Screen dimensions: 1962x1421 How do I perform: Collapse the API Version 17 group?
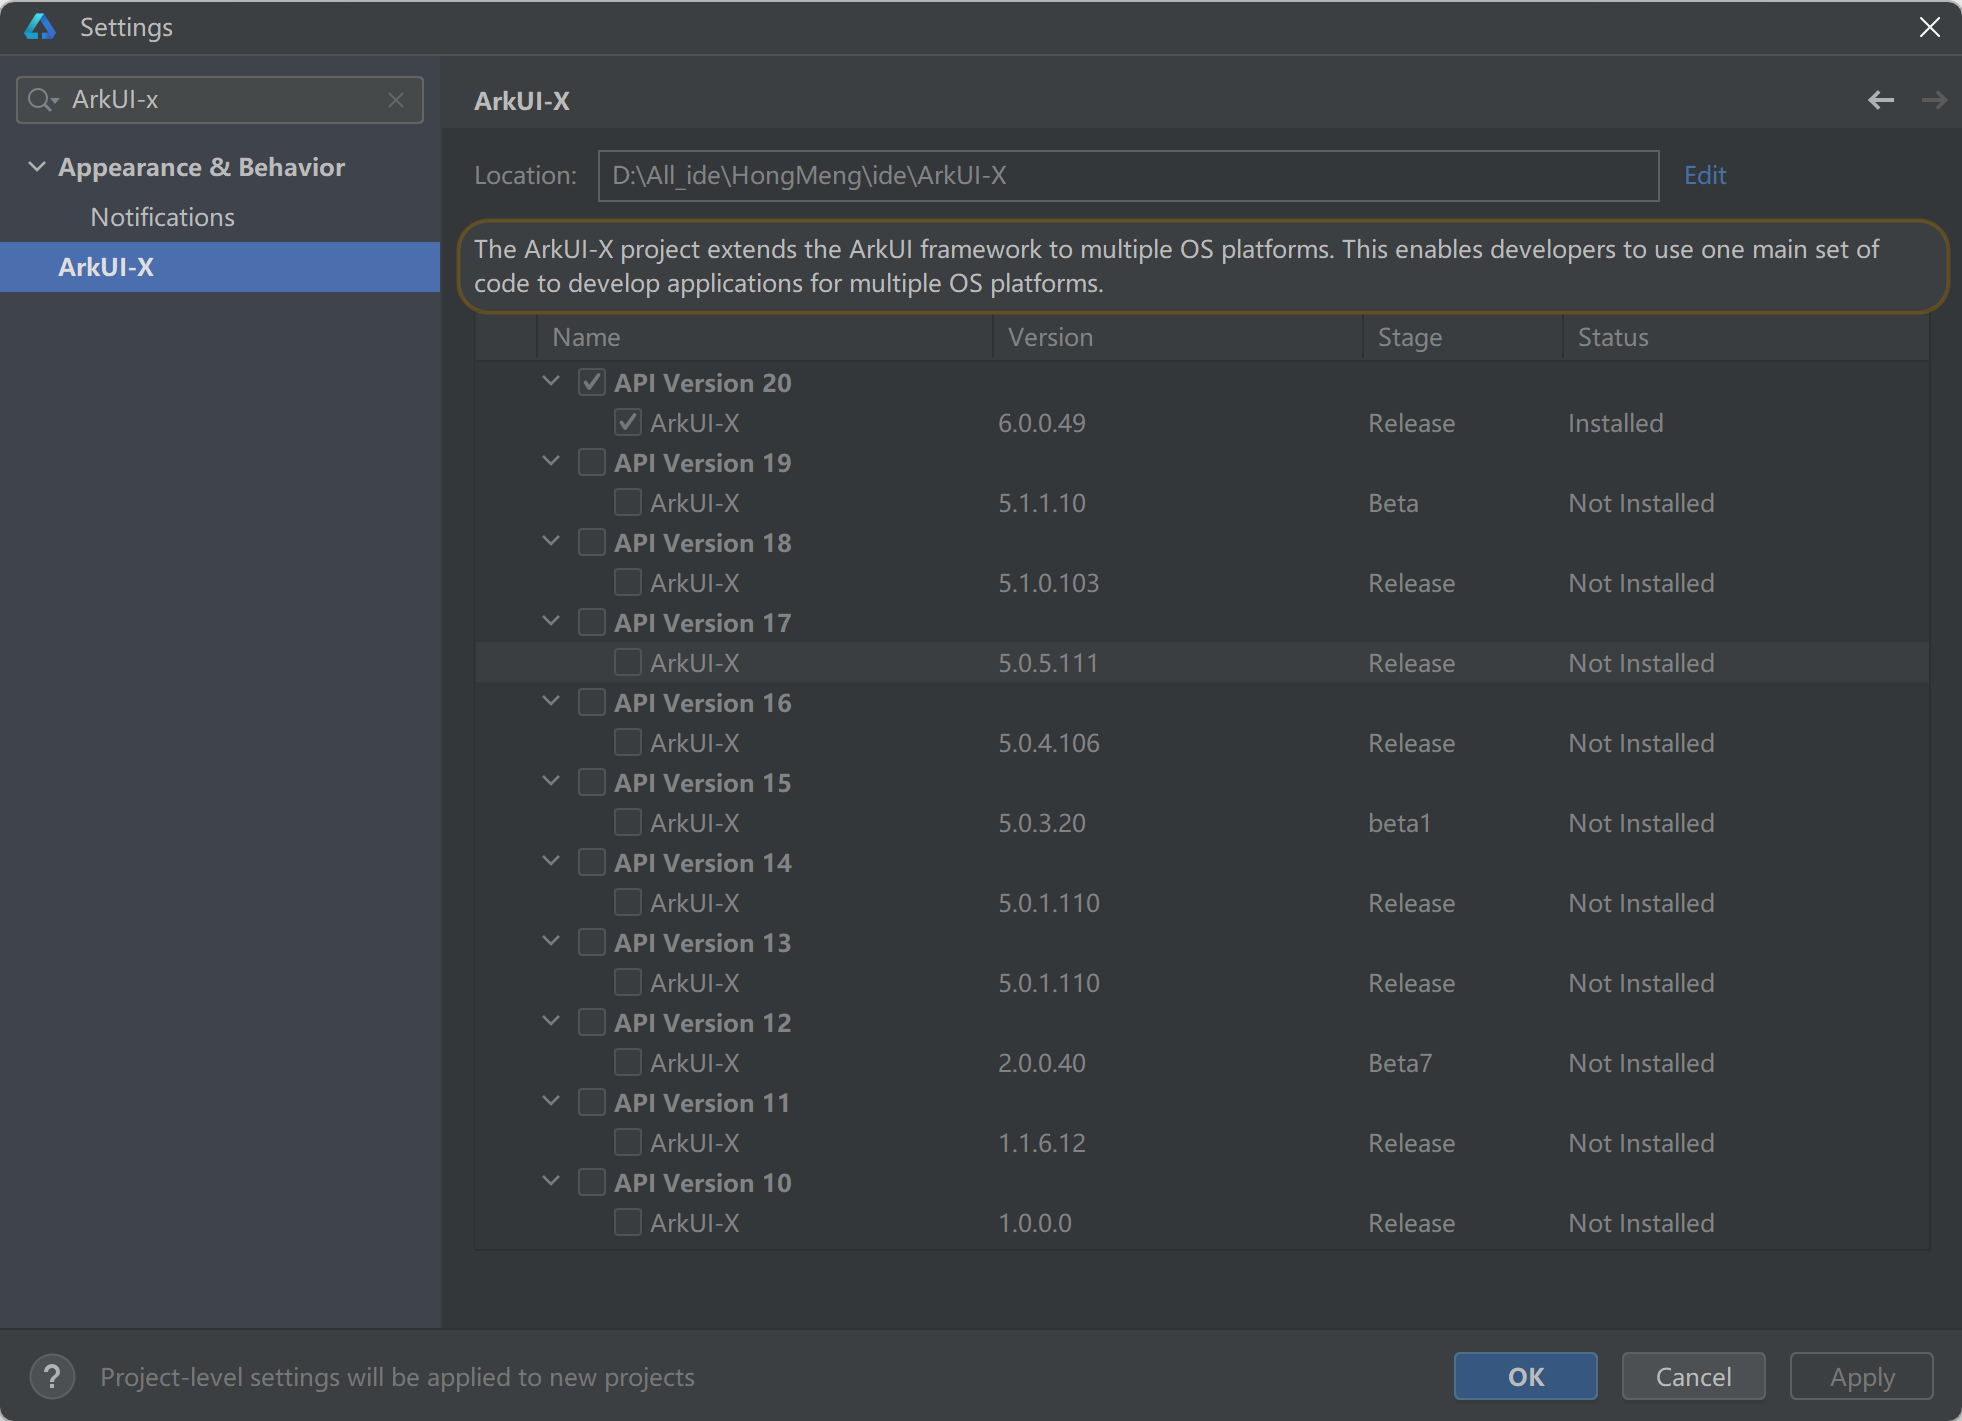pyautogui.click(x=551, y=622)
